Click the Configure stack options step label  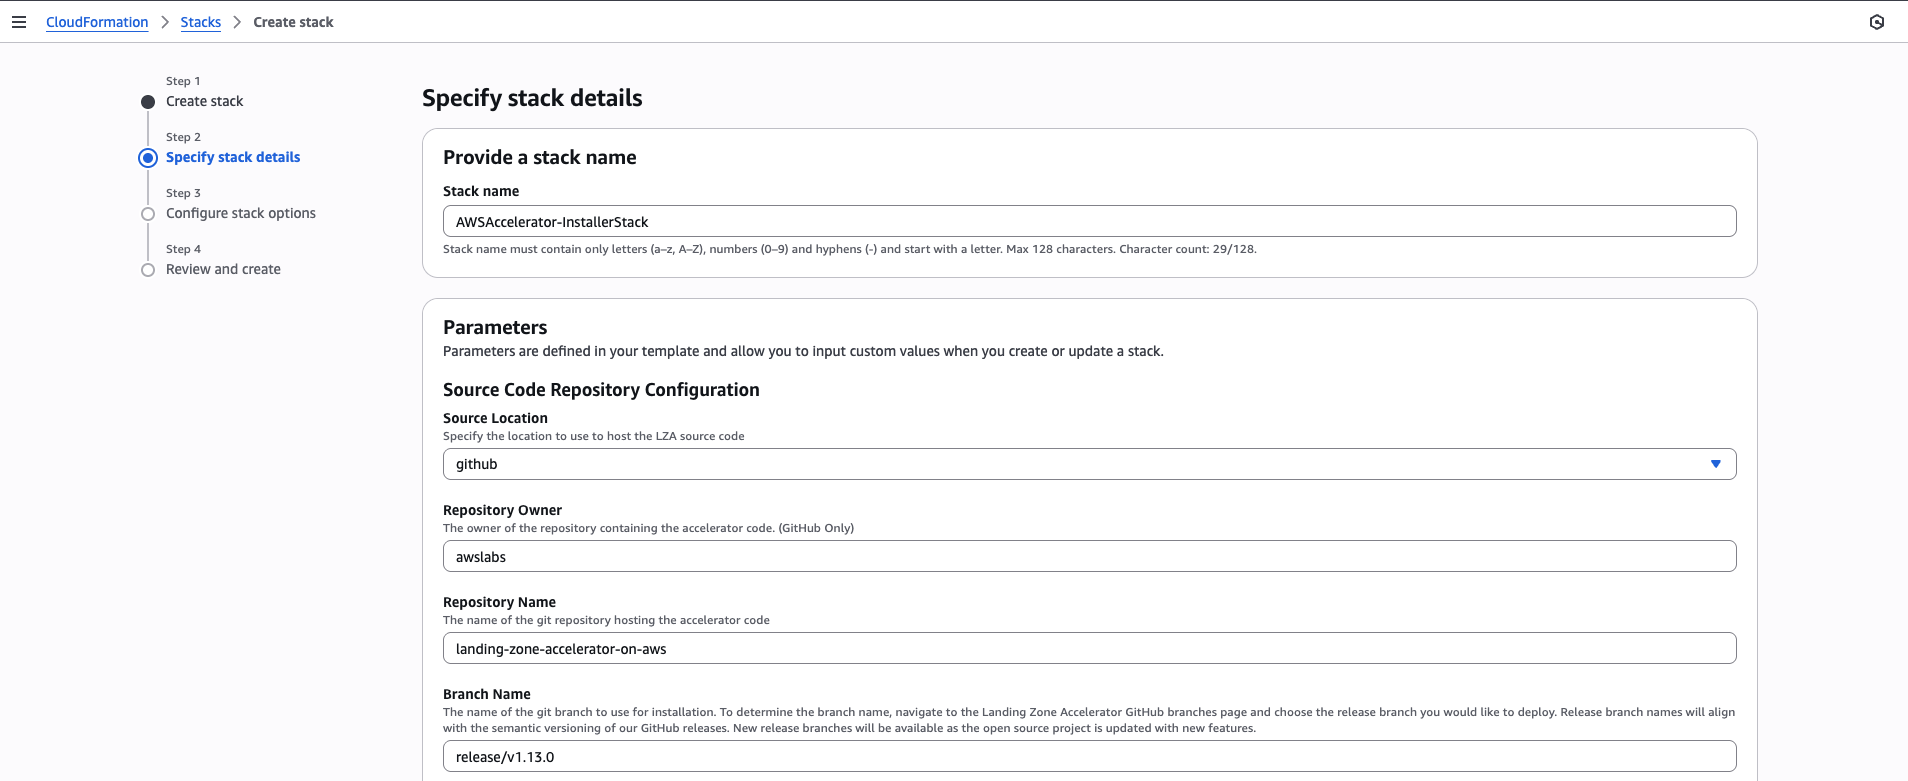pos(240,213)
